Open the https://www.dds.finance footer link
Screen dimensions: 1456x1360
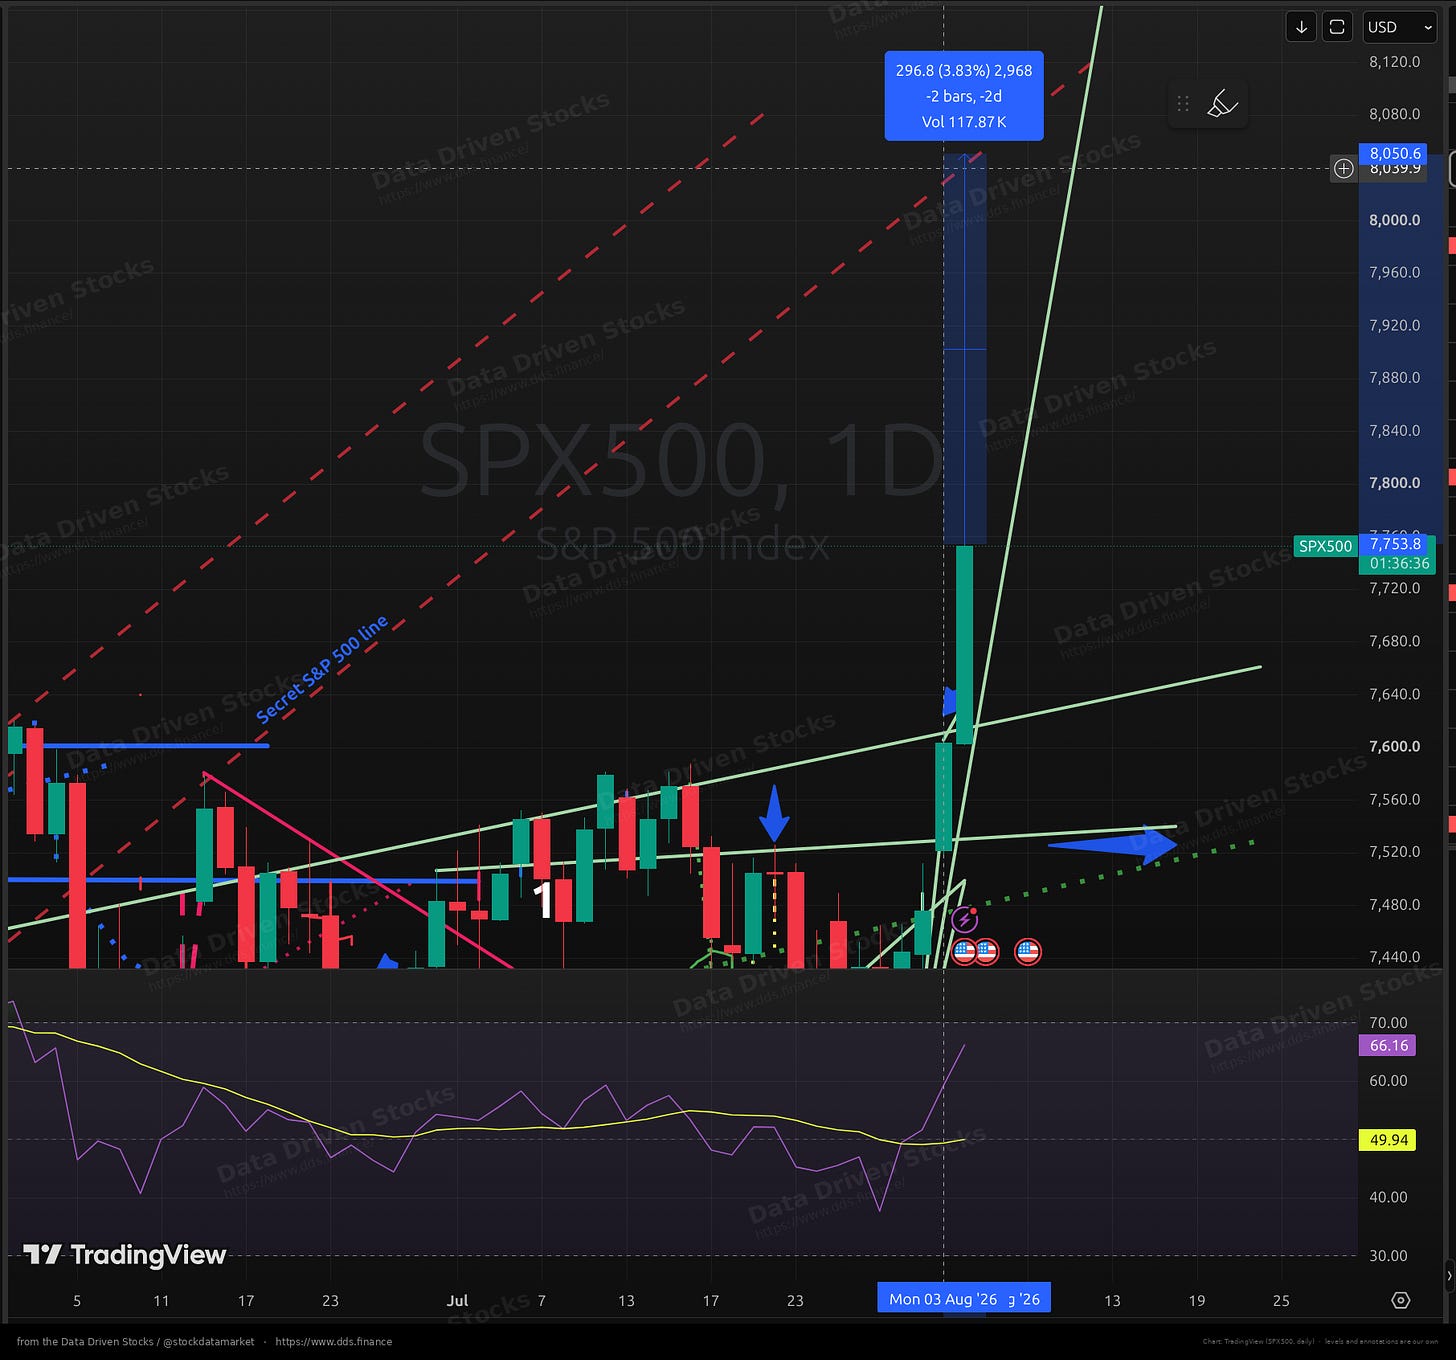click(333, 1342)
